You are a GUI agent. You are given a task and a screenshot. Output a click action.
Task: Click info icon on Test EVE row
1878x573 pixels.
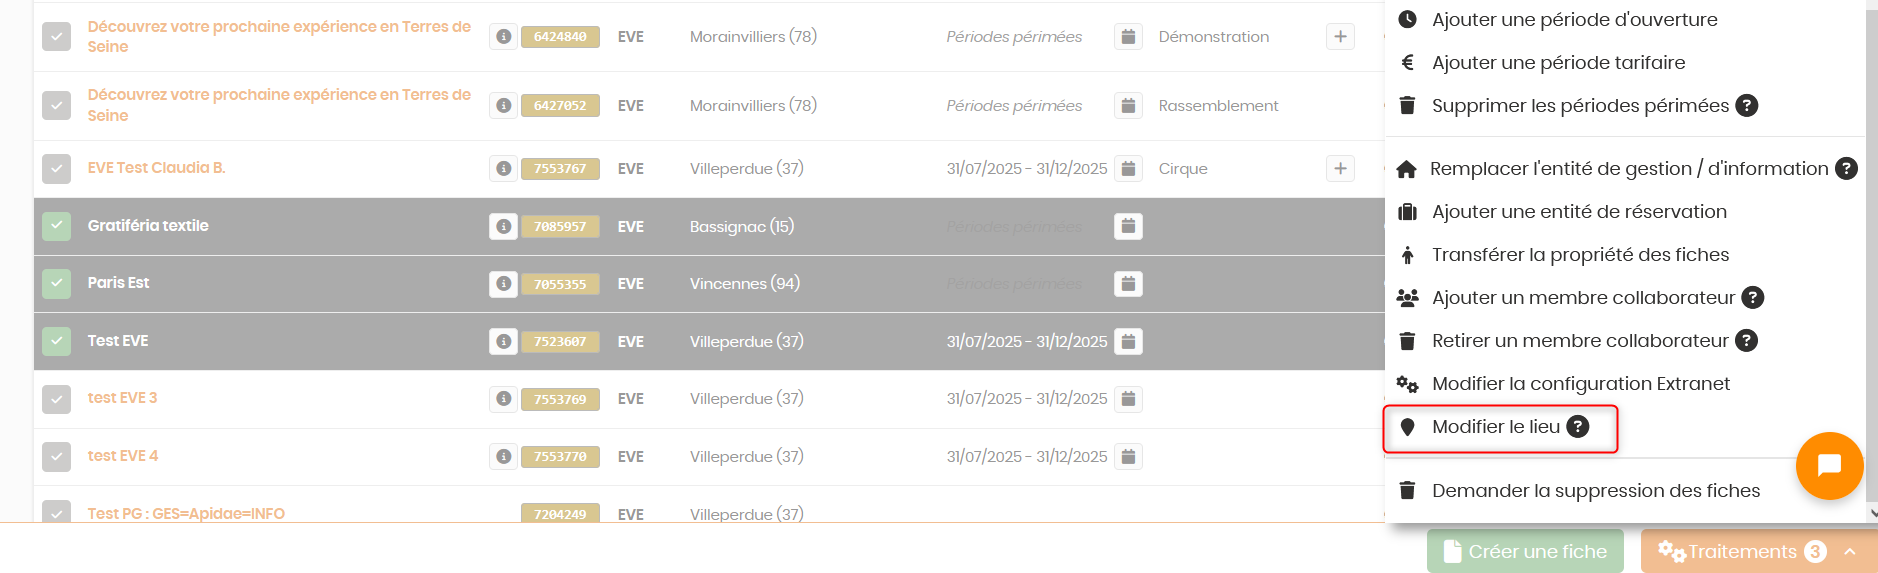point(504,342)
